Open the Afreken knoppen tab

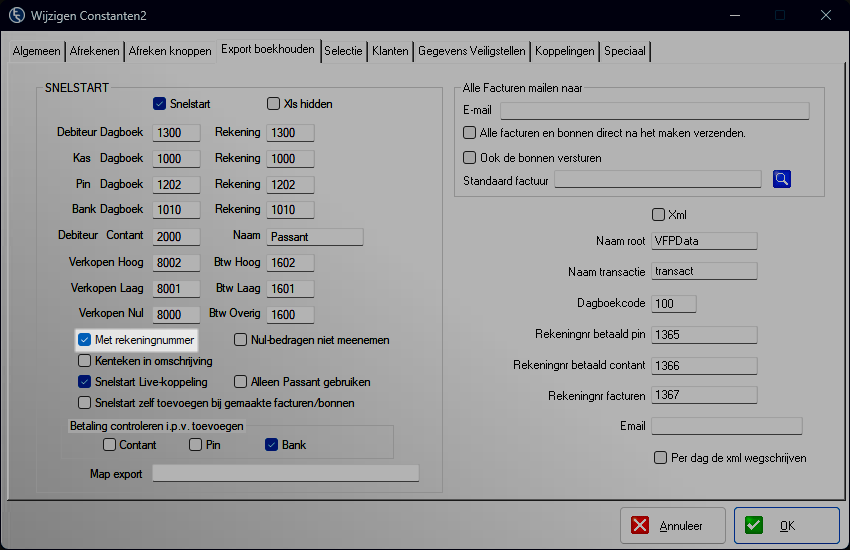pyautogui.click(x=170, y=51)
